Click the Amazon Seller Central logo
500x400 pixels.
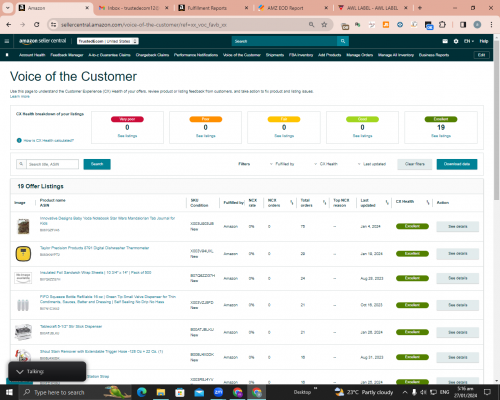[42, 41]
